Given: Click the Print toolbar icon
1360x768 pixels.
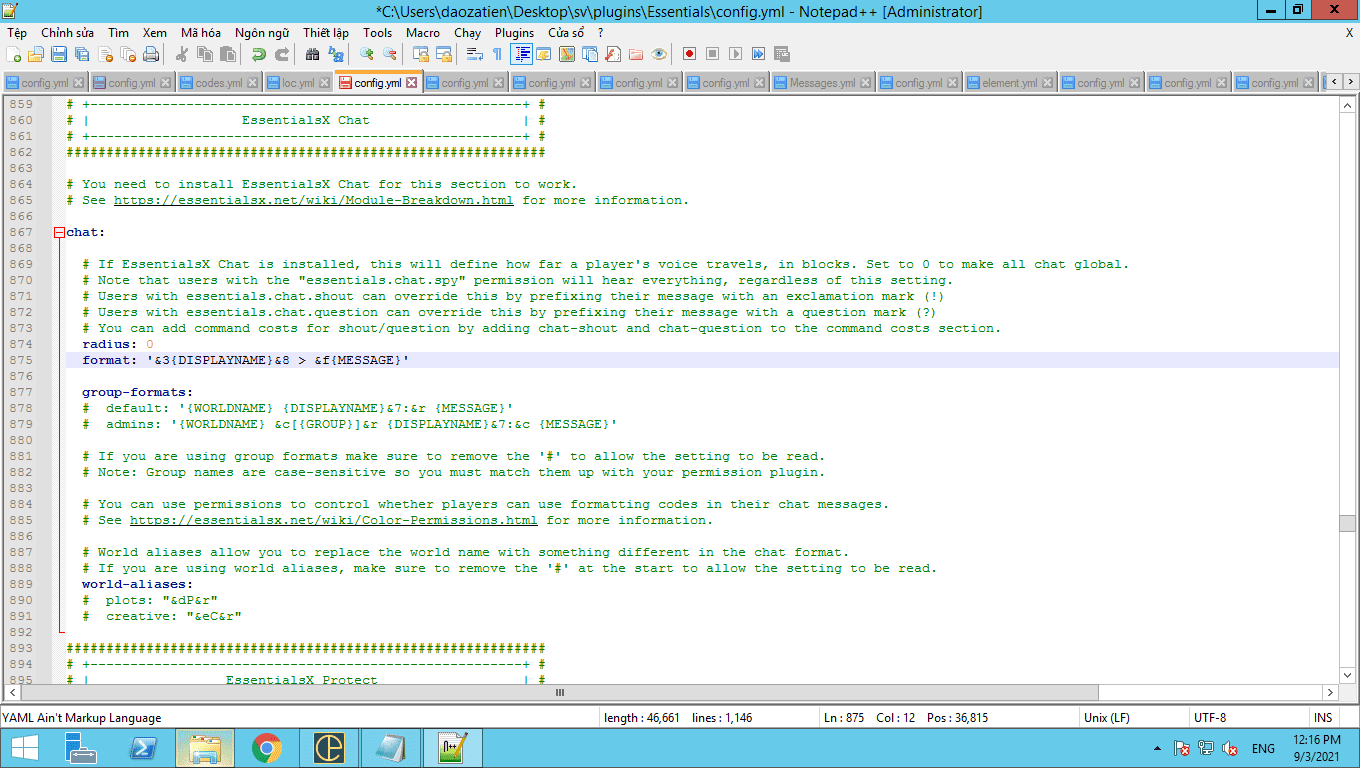Looking at the screenshot, I should point(151,54).
